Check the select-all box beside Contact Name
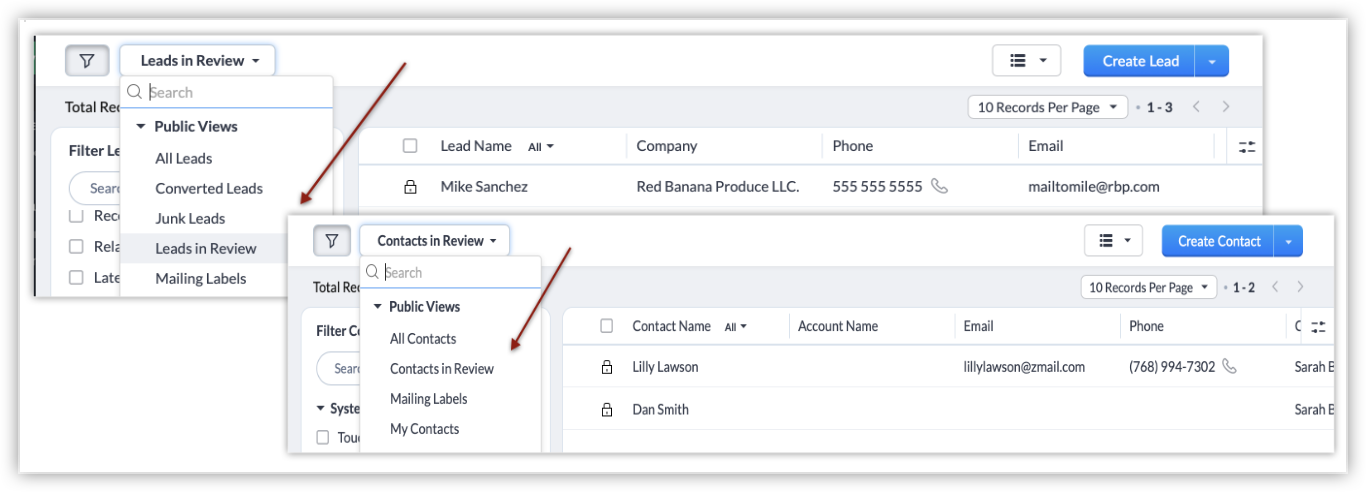 (607, 326)
